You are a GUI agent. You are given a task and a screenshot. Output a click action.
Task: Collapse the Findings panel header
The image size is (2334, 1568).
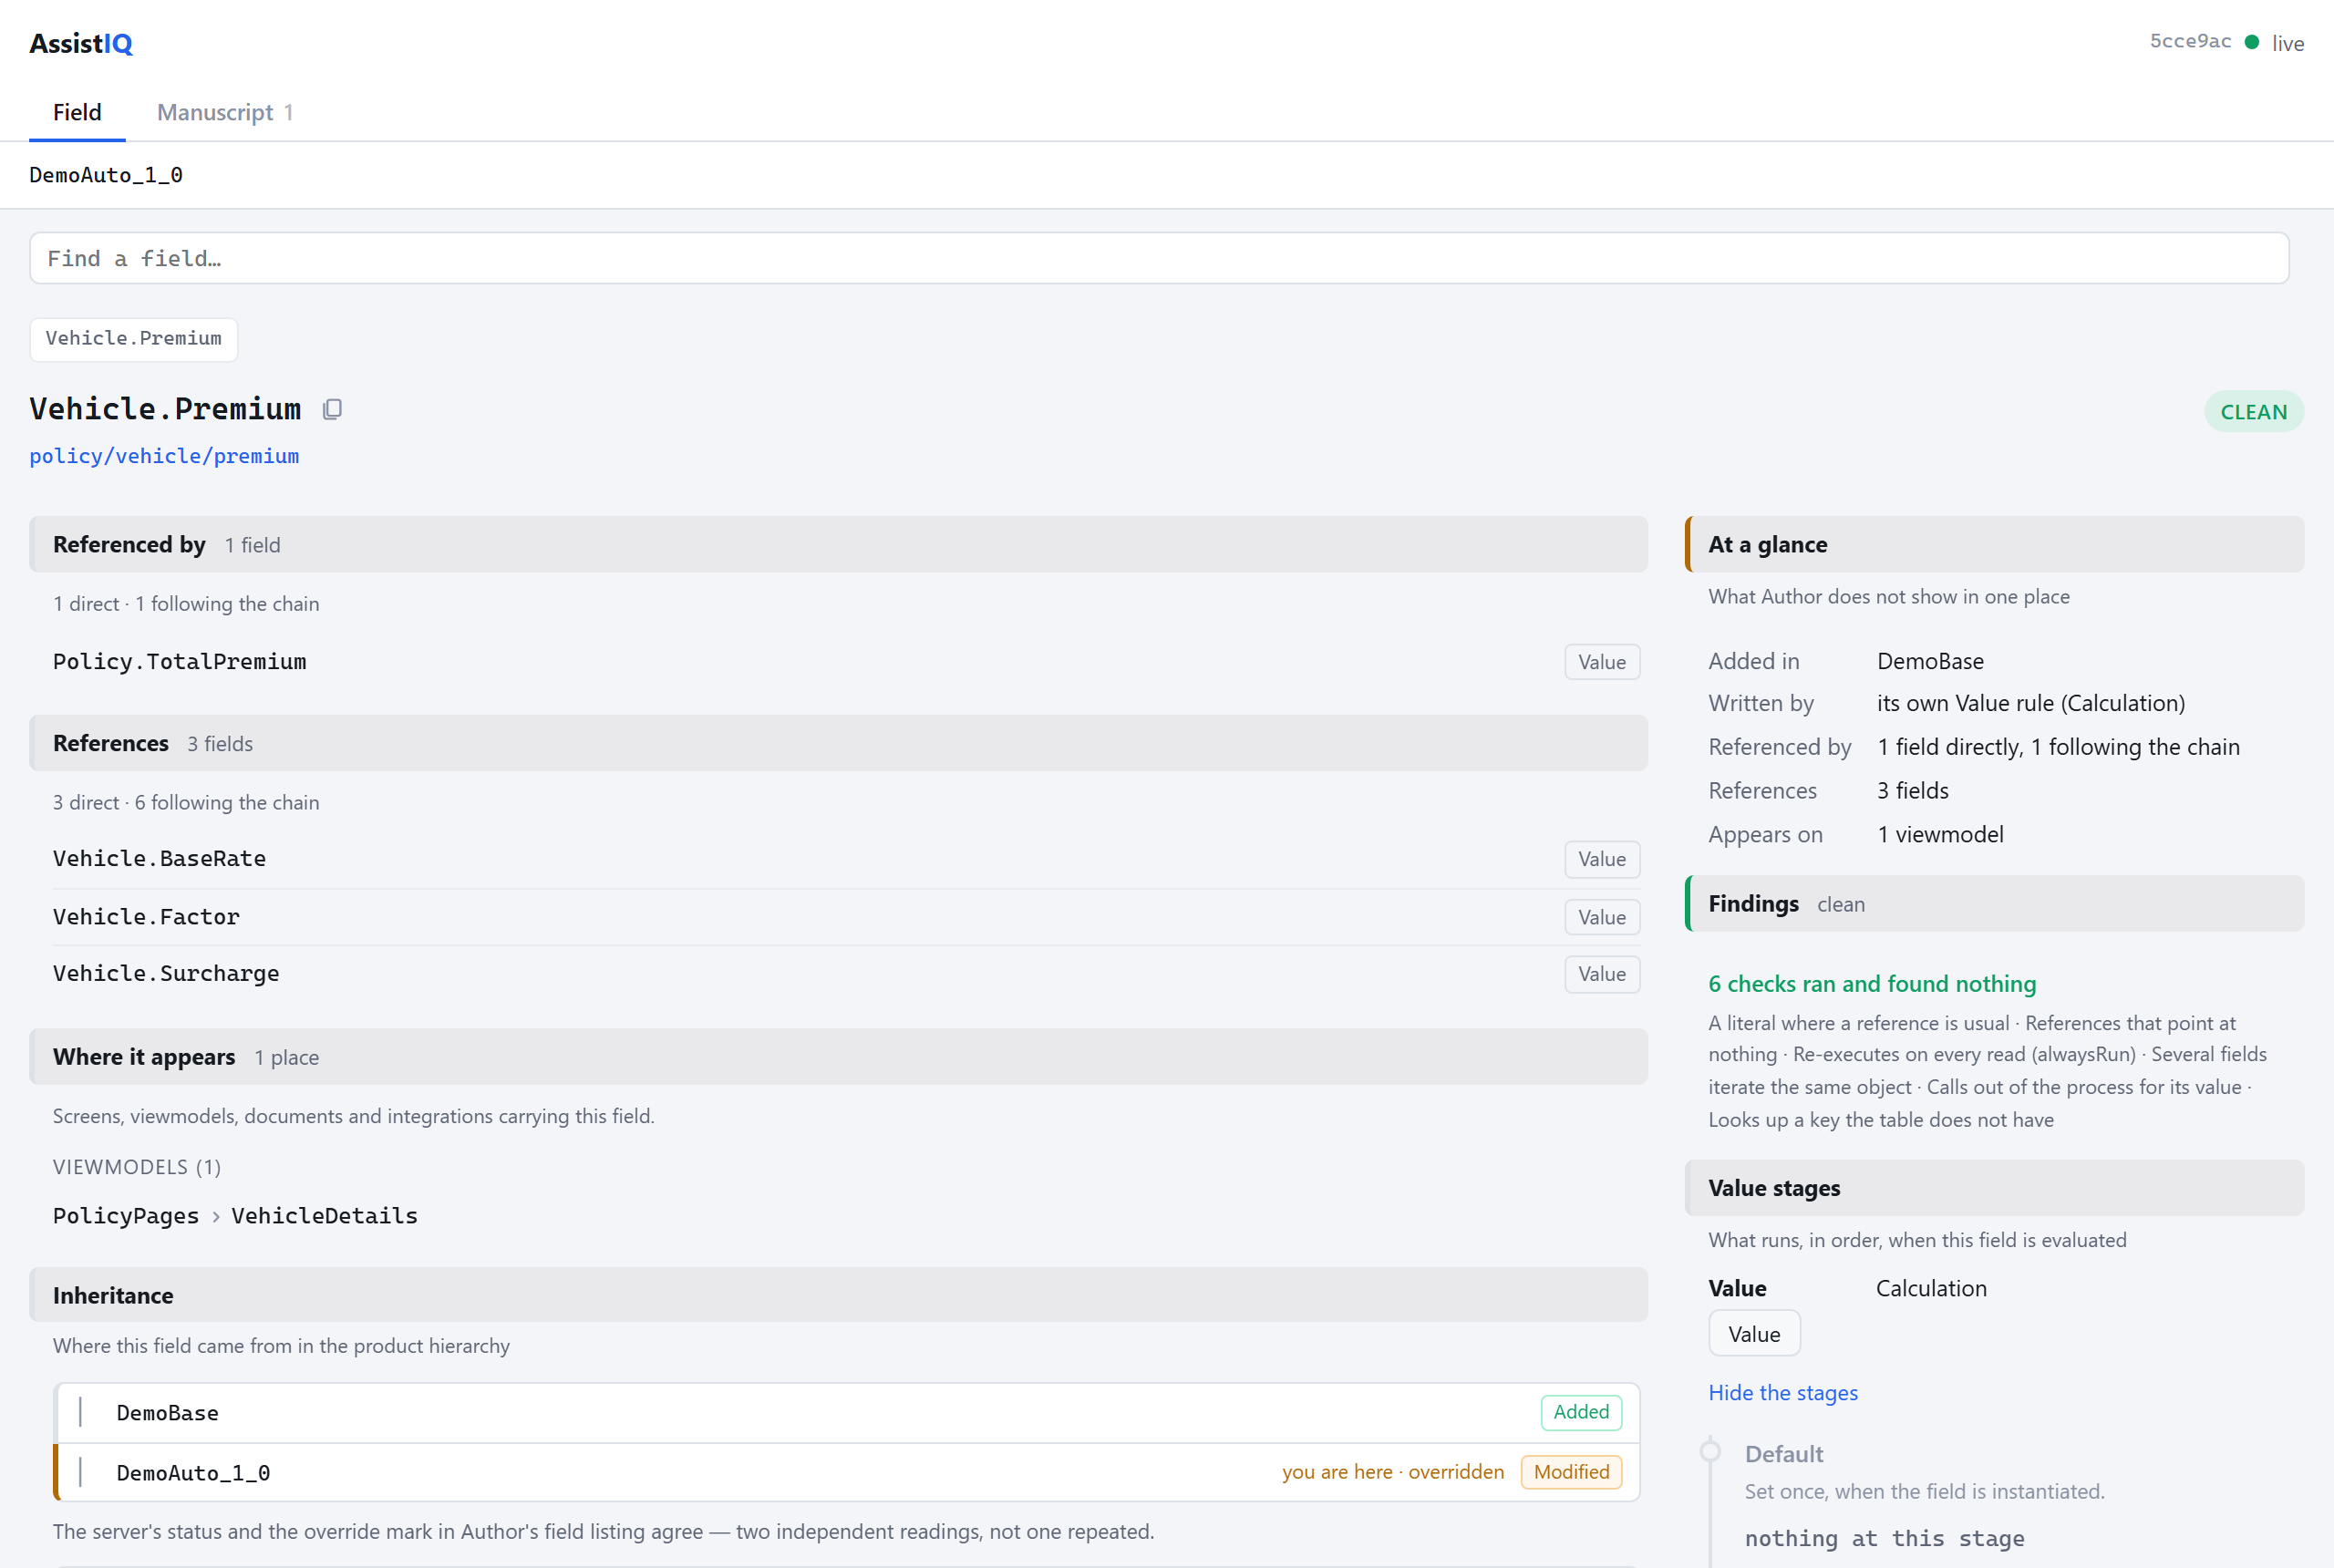pyautogui.click(x=1994, y=904)
